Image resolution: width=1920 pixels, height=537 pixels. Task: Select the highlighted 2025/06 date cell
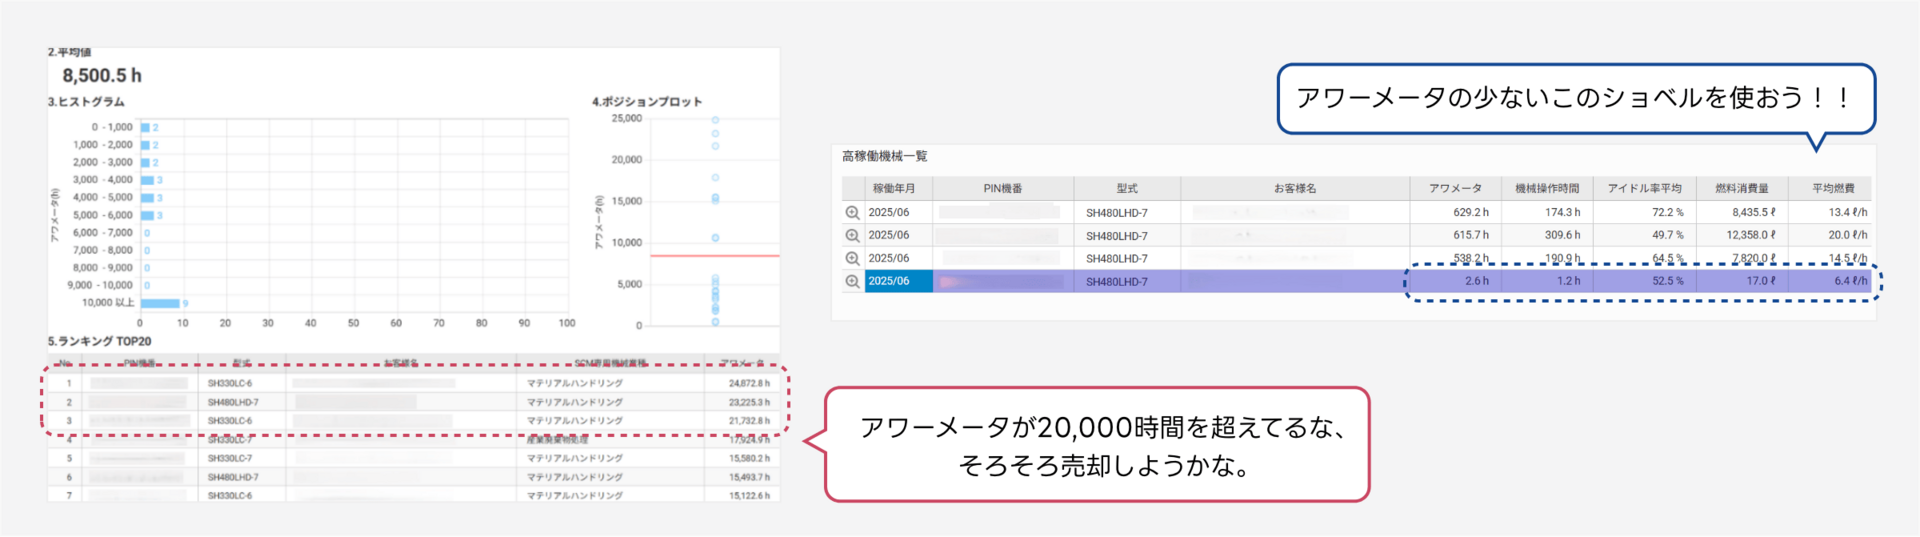tap(898, 281)
